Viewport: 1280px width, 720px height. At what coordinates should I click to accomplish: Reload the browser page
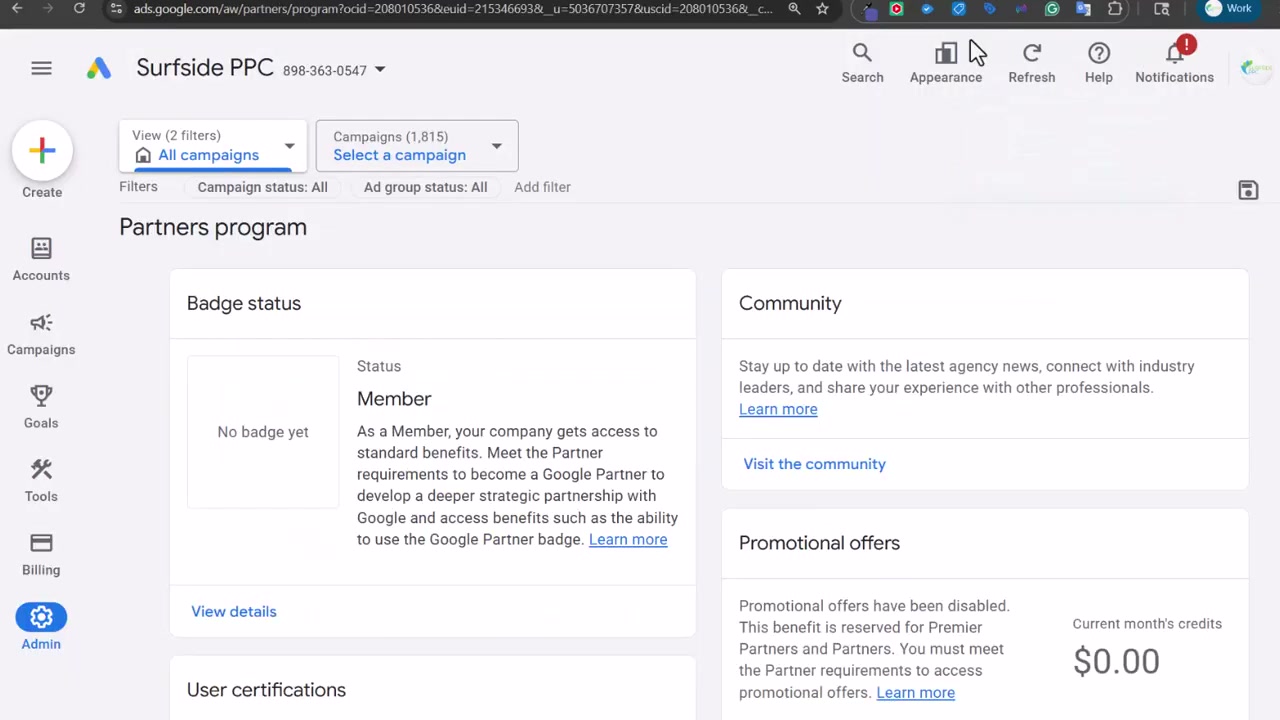pyautogui.click(x=79, y=9)
